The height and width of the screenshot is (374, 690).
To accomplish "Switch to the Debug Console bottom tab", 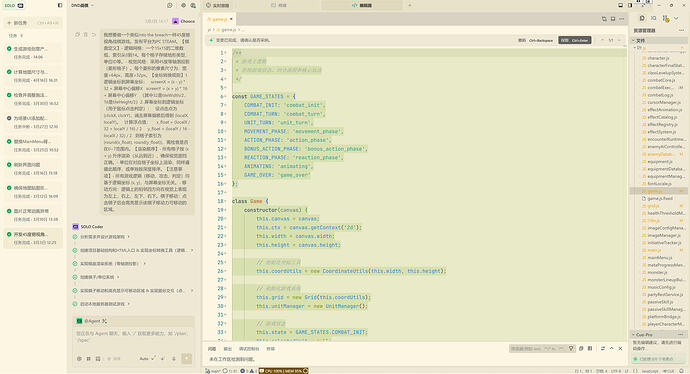I will tap(249, 348).
